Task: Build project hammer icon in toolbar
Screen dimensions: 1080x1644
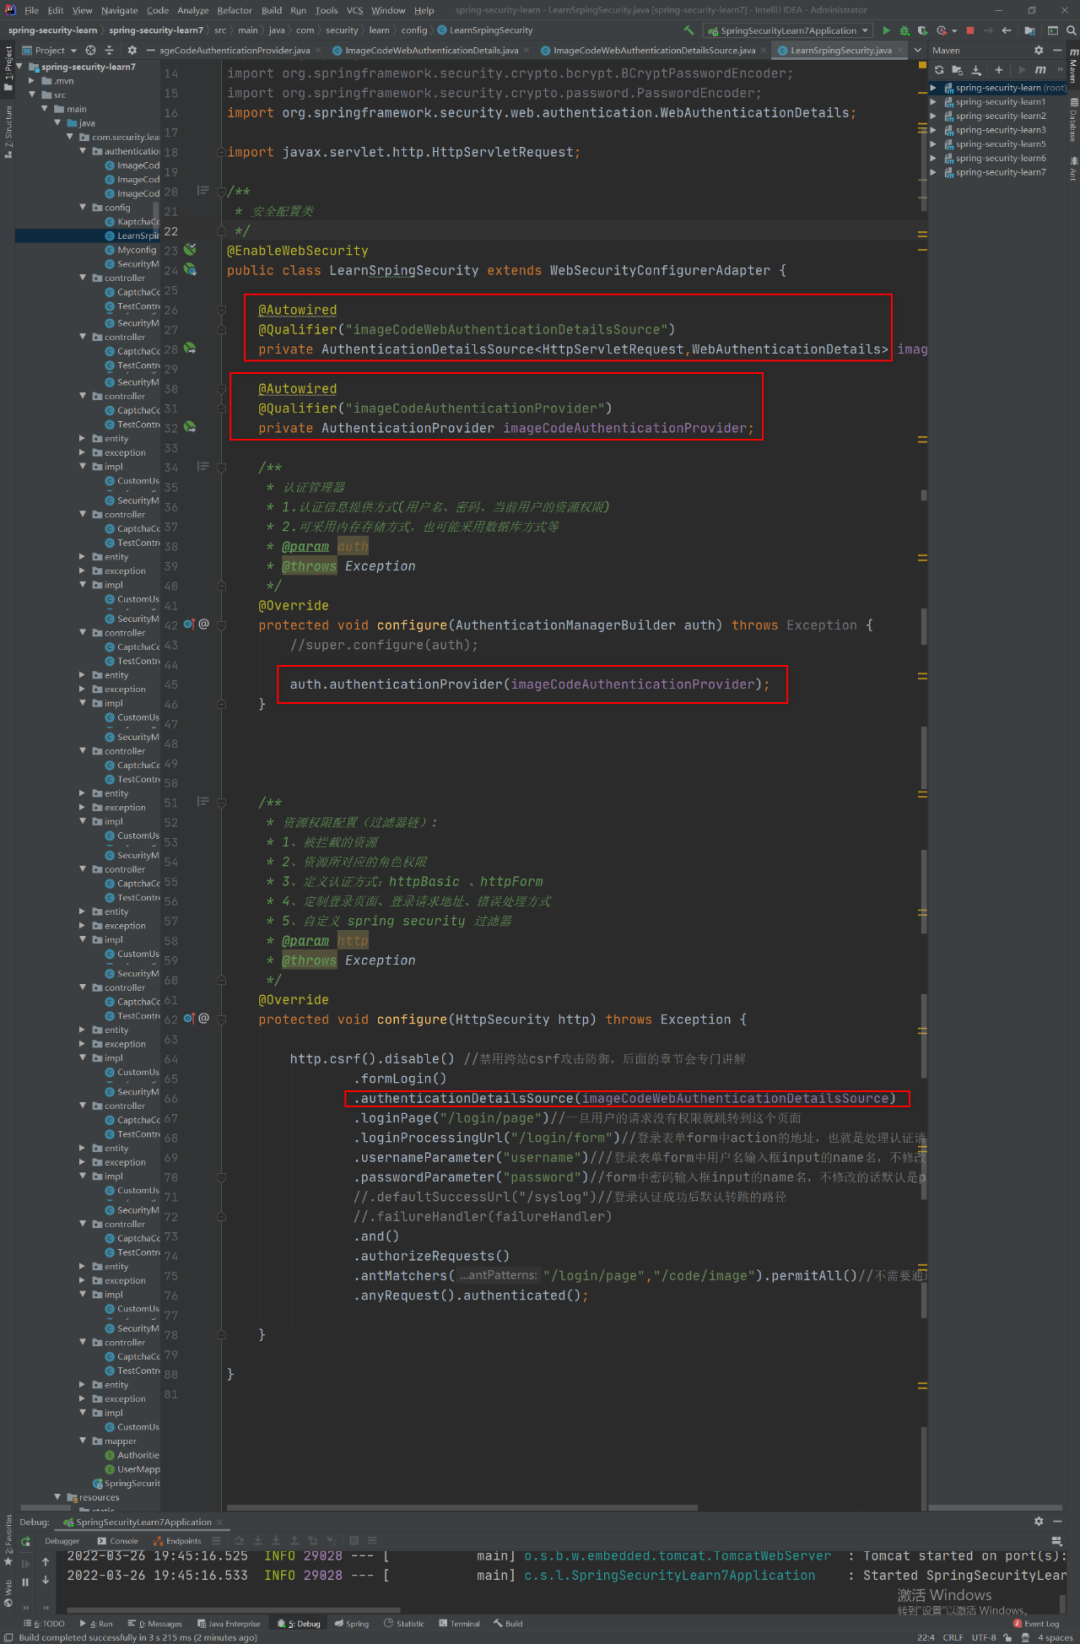Action: tap(688, 30)
